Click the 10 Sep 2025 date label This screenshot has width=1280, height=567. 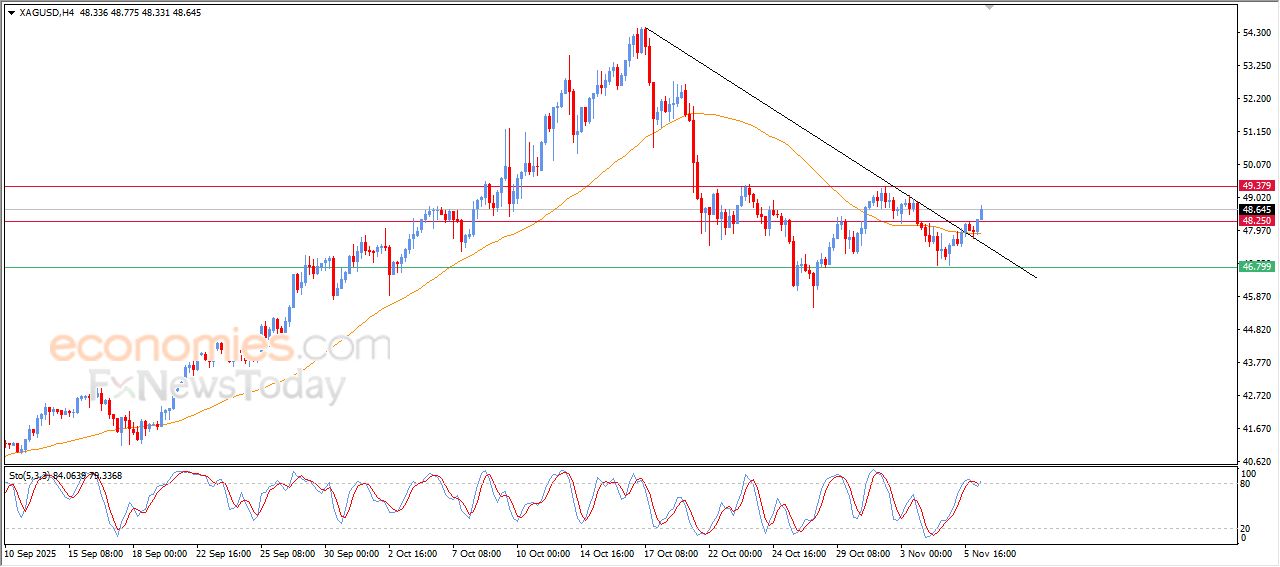(x=28, y=553)
